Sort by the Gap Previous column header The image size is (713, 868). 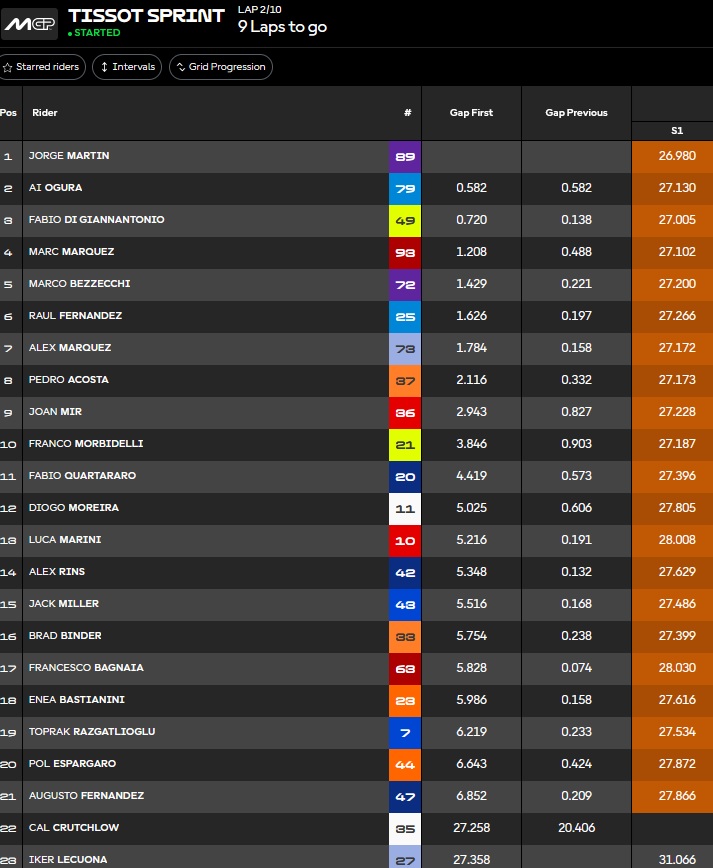click(576, 112)
